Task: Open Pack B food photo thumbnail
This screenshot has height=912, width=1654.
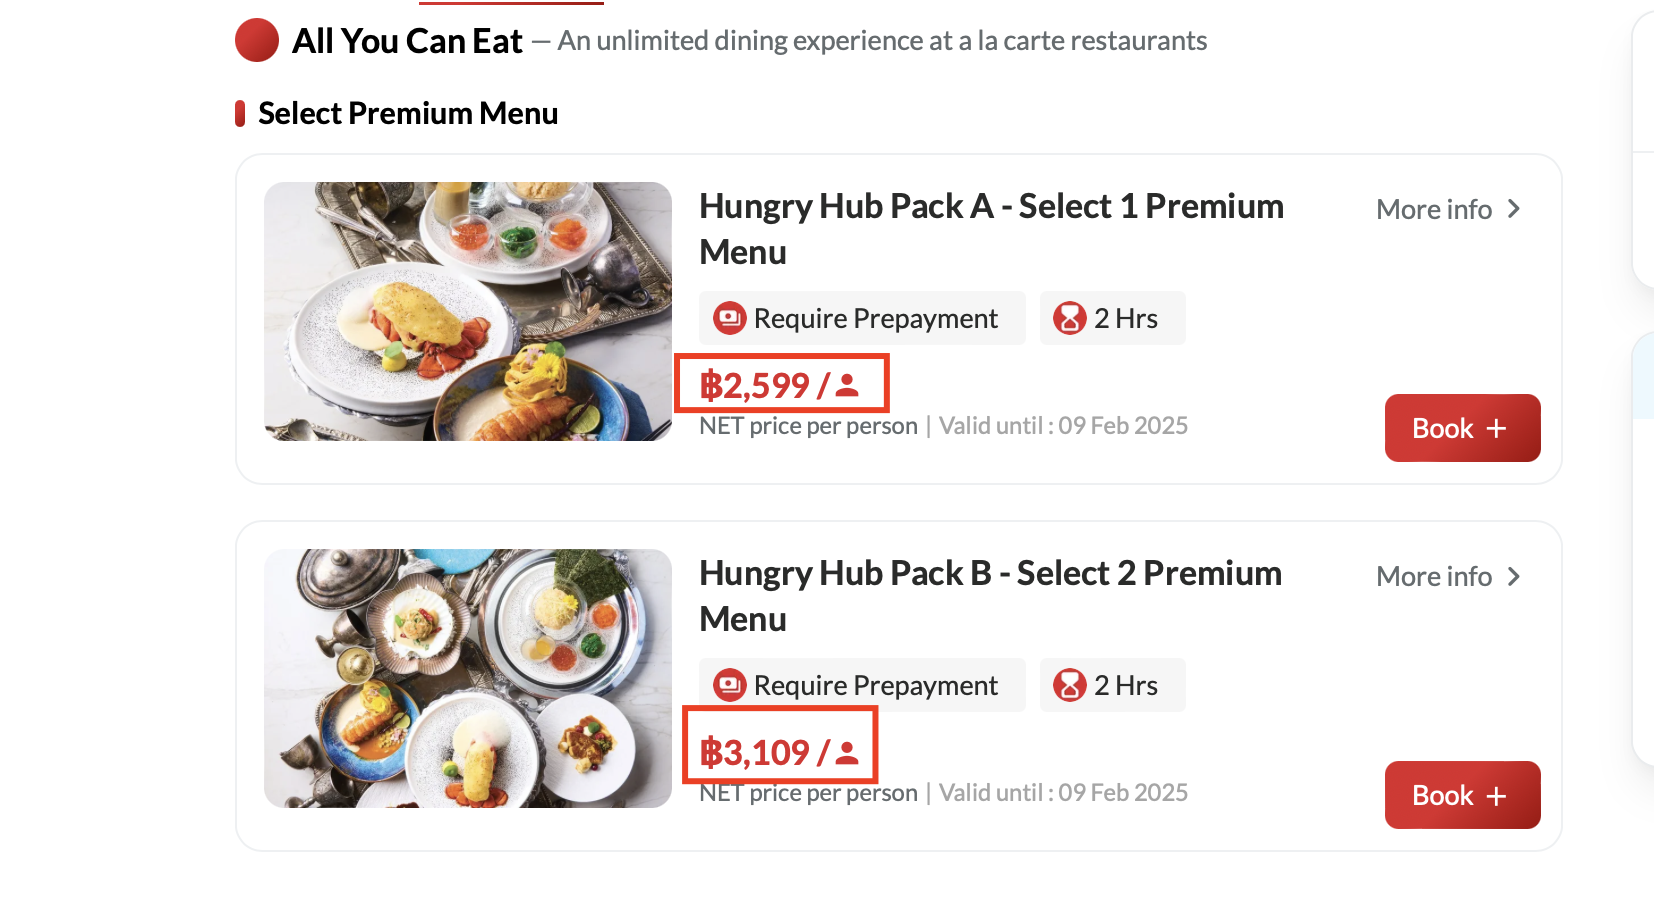Action: tap(468, 678)
